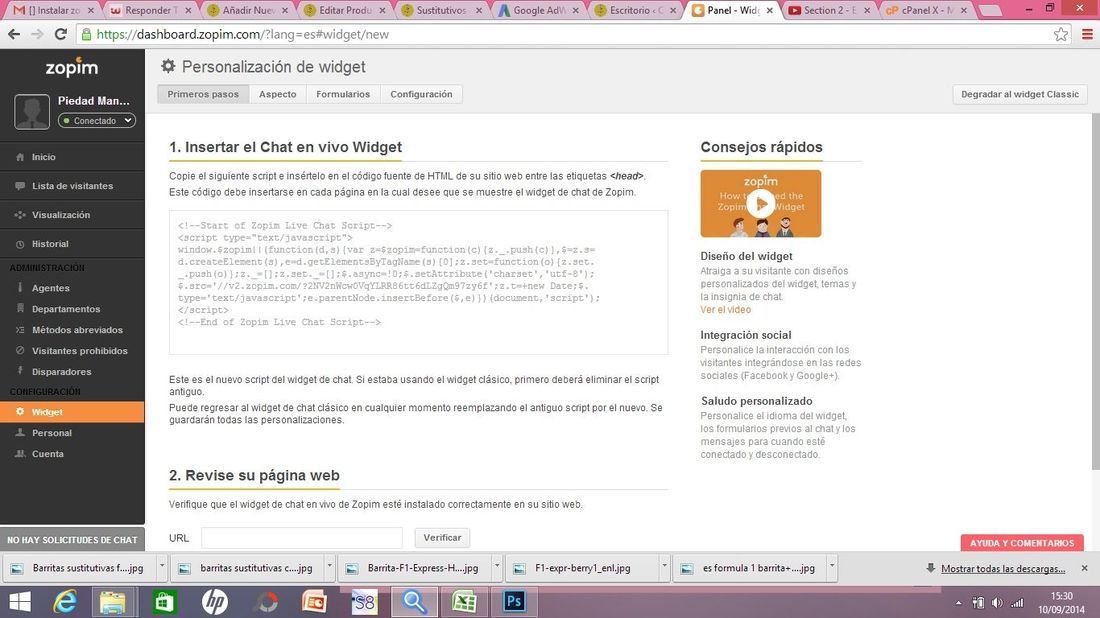Switch to the Sustitutivos tab
1100x618 pixels.
(441, 11)
